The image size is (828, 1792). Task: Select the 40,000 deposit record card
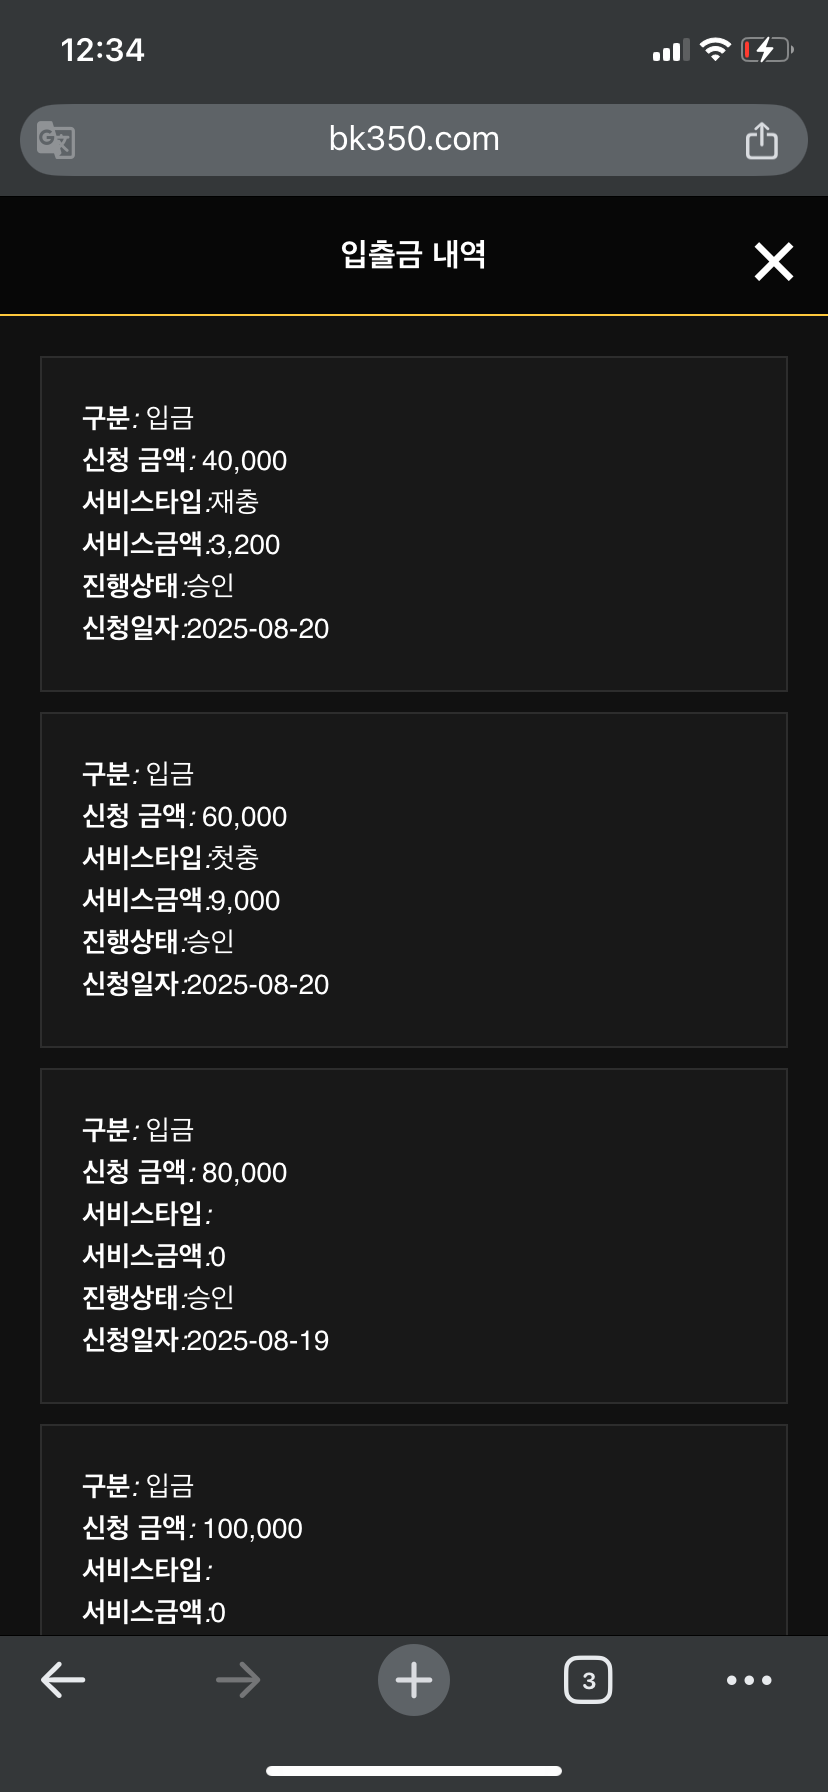point(414,524)
